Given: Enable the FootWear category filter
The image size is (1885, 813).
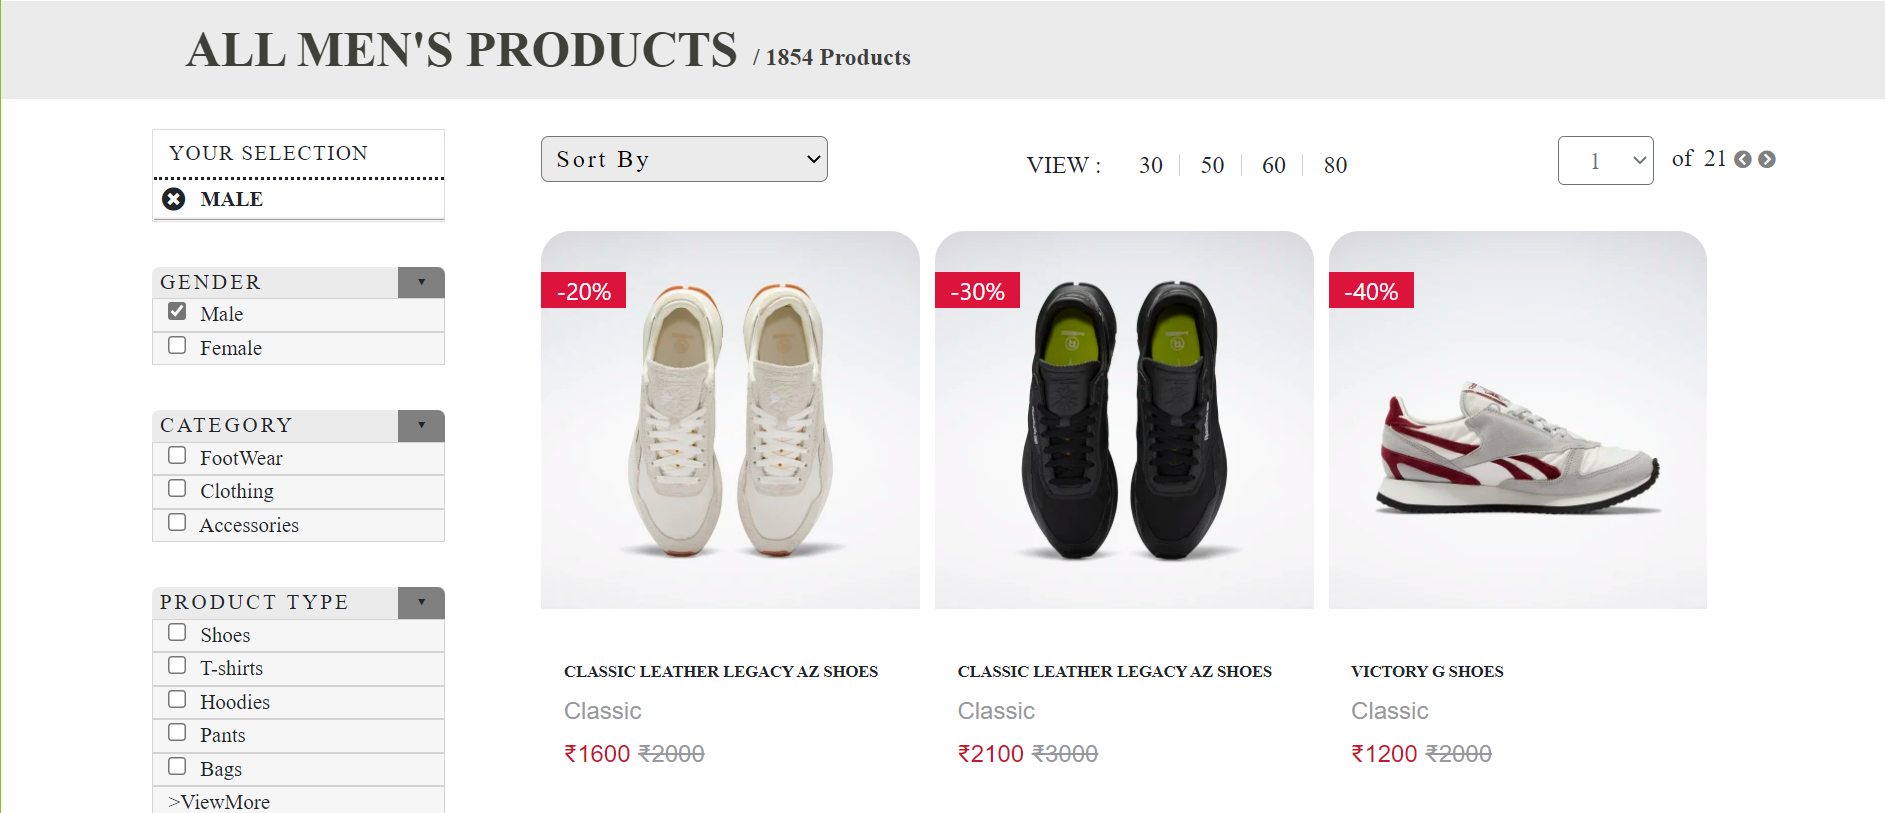Looking at the screenshot, I should (177, 455).
